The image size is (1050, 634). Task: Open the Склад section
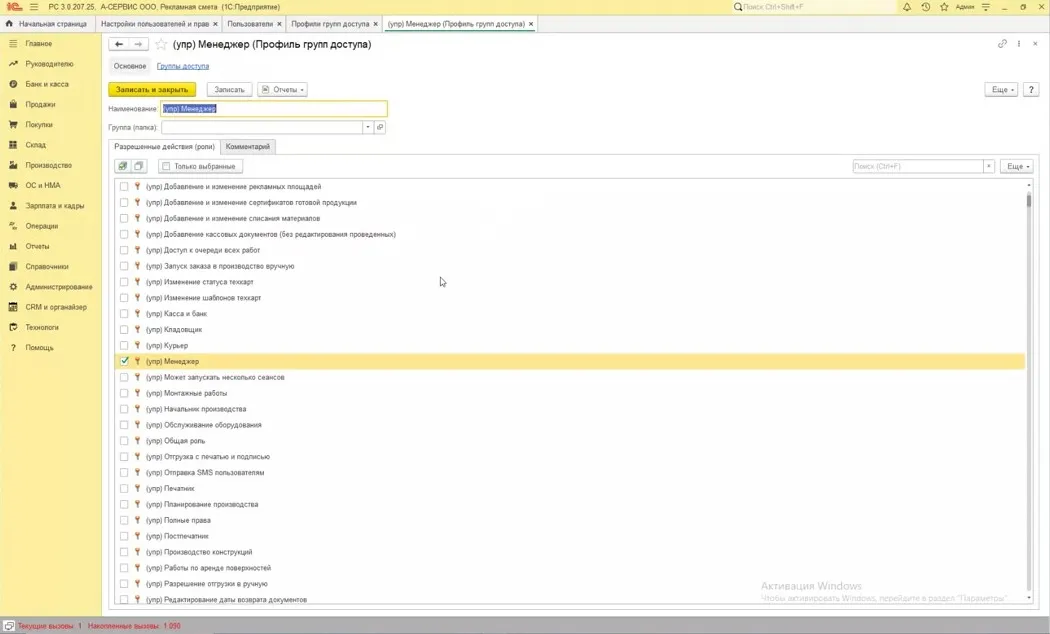(35, 145)
